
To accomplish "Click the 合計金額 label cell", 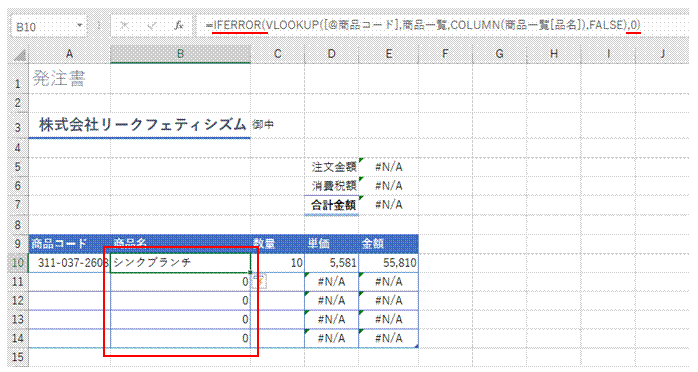I will (331, 205).
